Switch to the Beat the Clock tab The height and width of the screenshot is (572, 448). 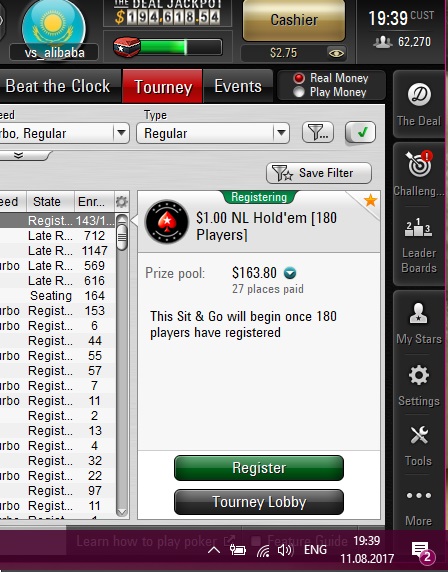coord(58,86)
